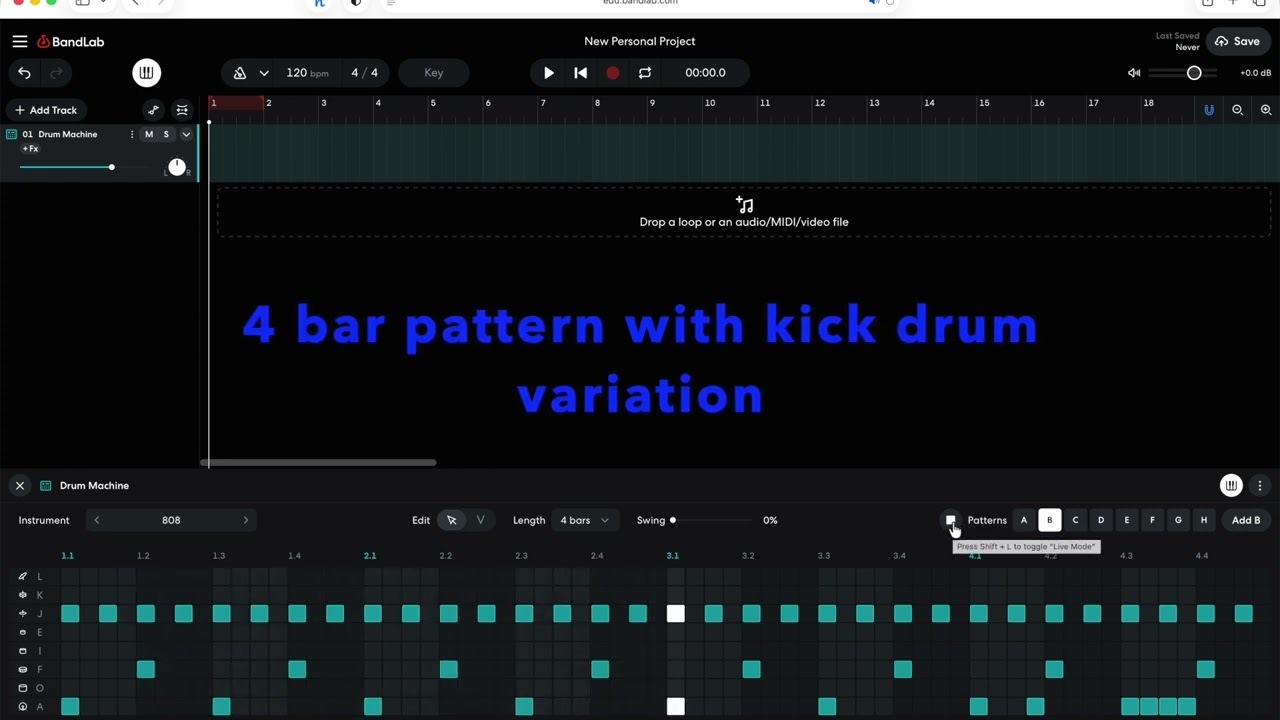The width and height of the screenshot is (1280, 720).
Task: Open the BandLab hamburger menu
Action: 20,41
